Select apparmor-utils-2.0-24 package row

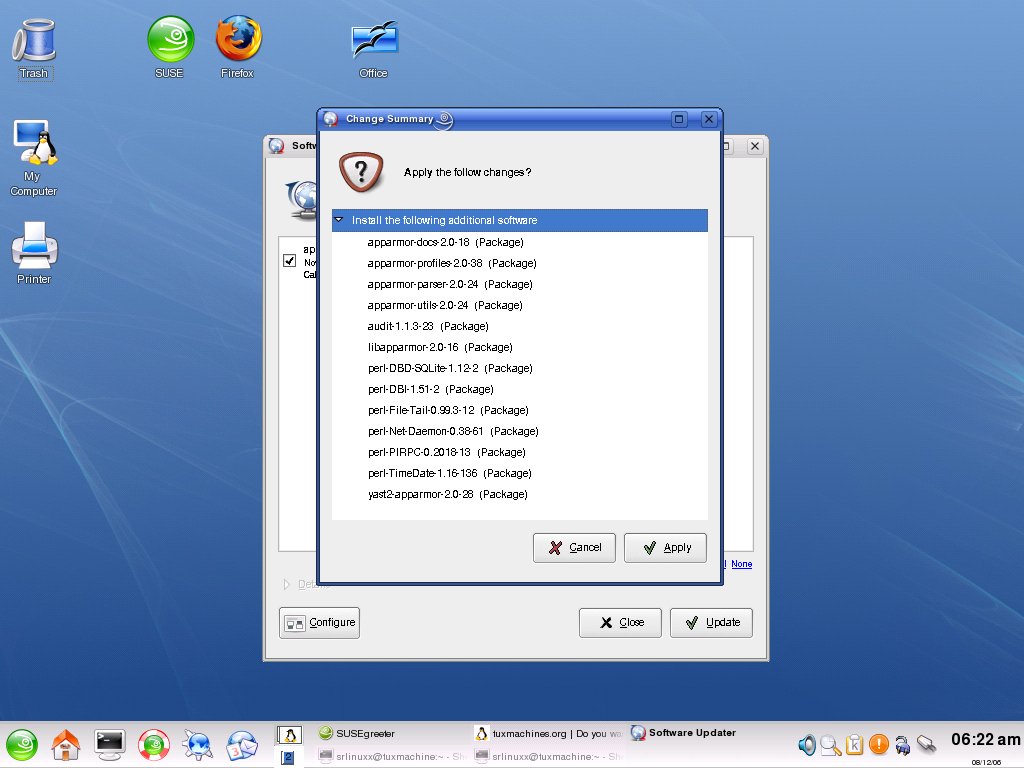(519, 305)
